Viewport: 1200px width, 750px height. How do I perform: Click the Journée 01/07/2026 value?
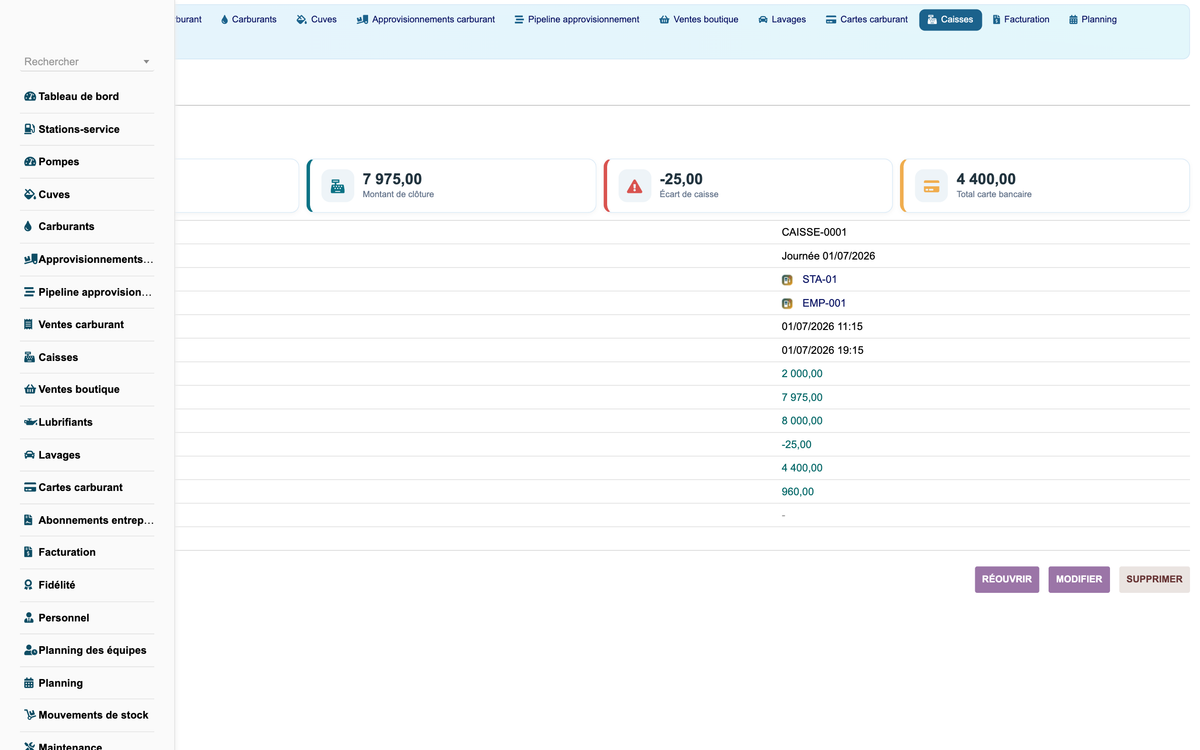(x=828, y=256)
